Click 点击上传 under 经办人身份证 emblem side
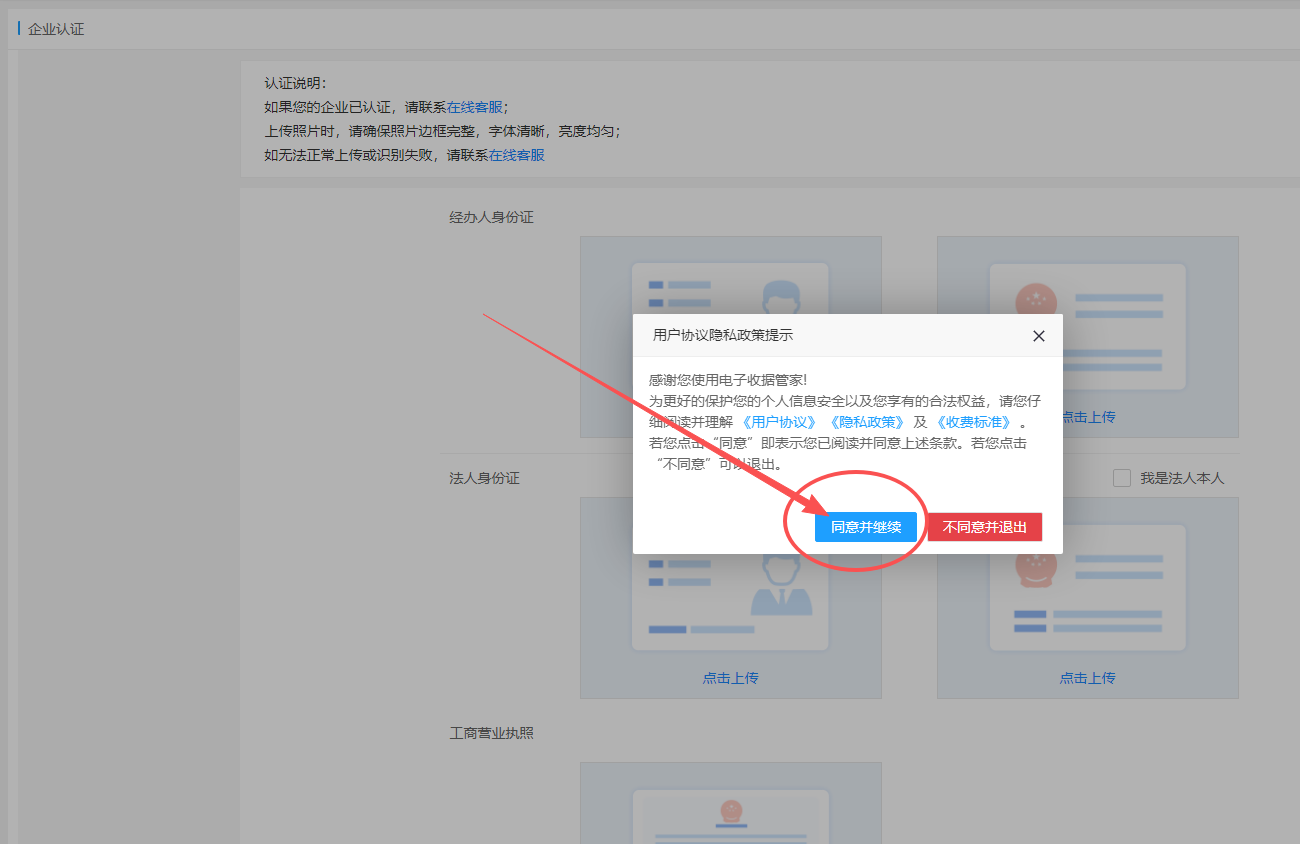 (x=1087, y=417)
